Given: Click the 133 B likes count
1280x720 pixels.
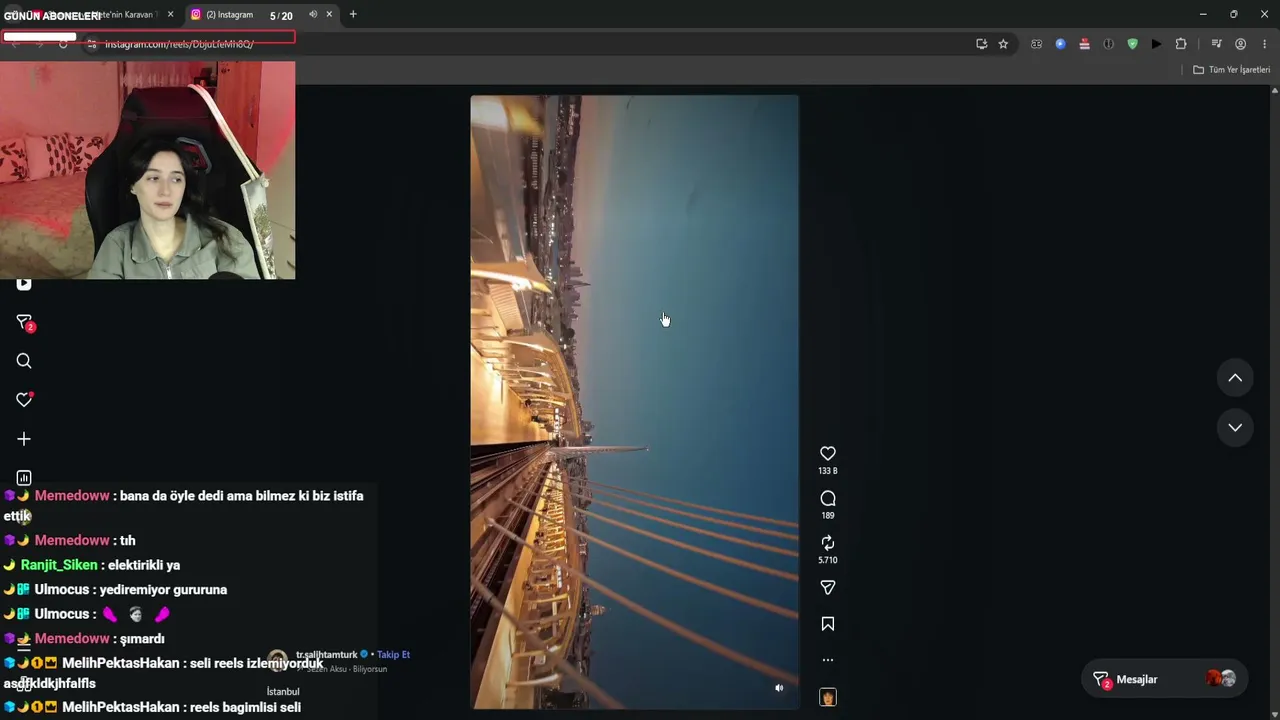Looking at the screenshot, I should 828,471.
